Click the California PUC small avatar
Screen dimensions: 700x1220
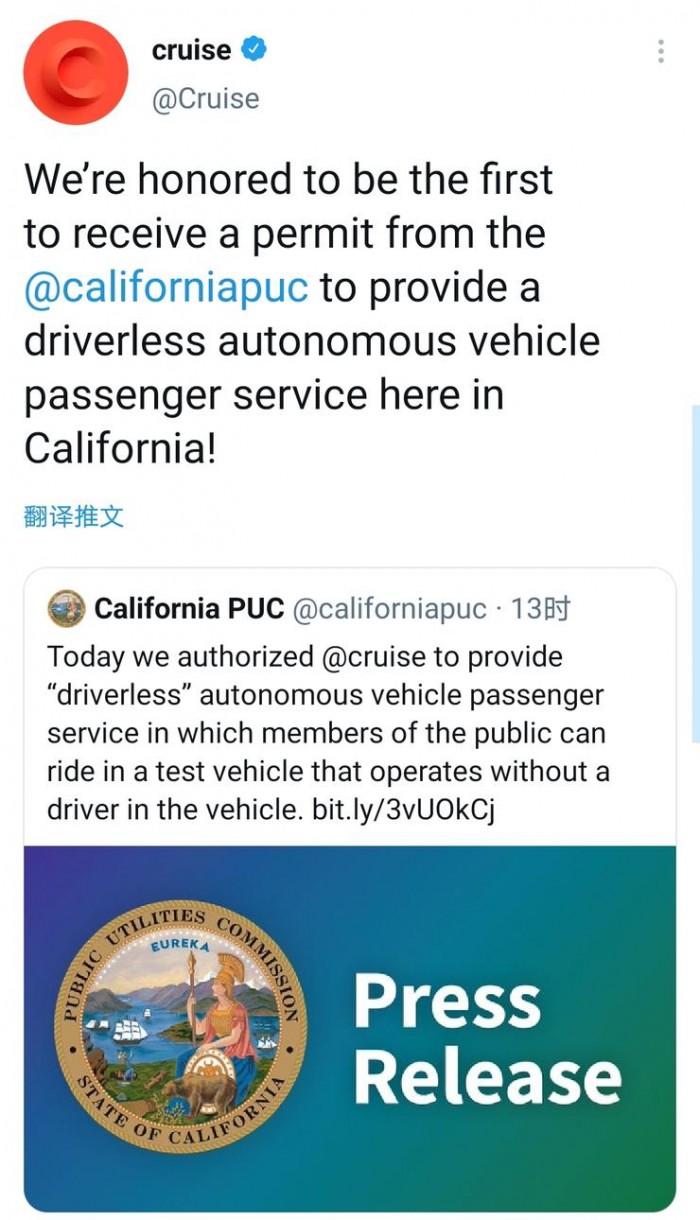[x=66, y=608]
